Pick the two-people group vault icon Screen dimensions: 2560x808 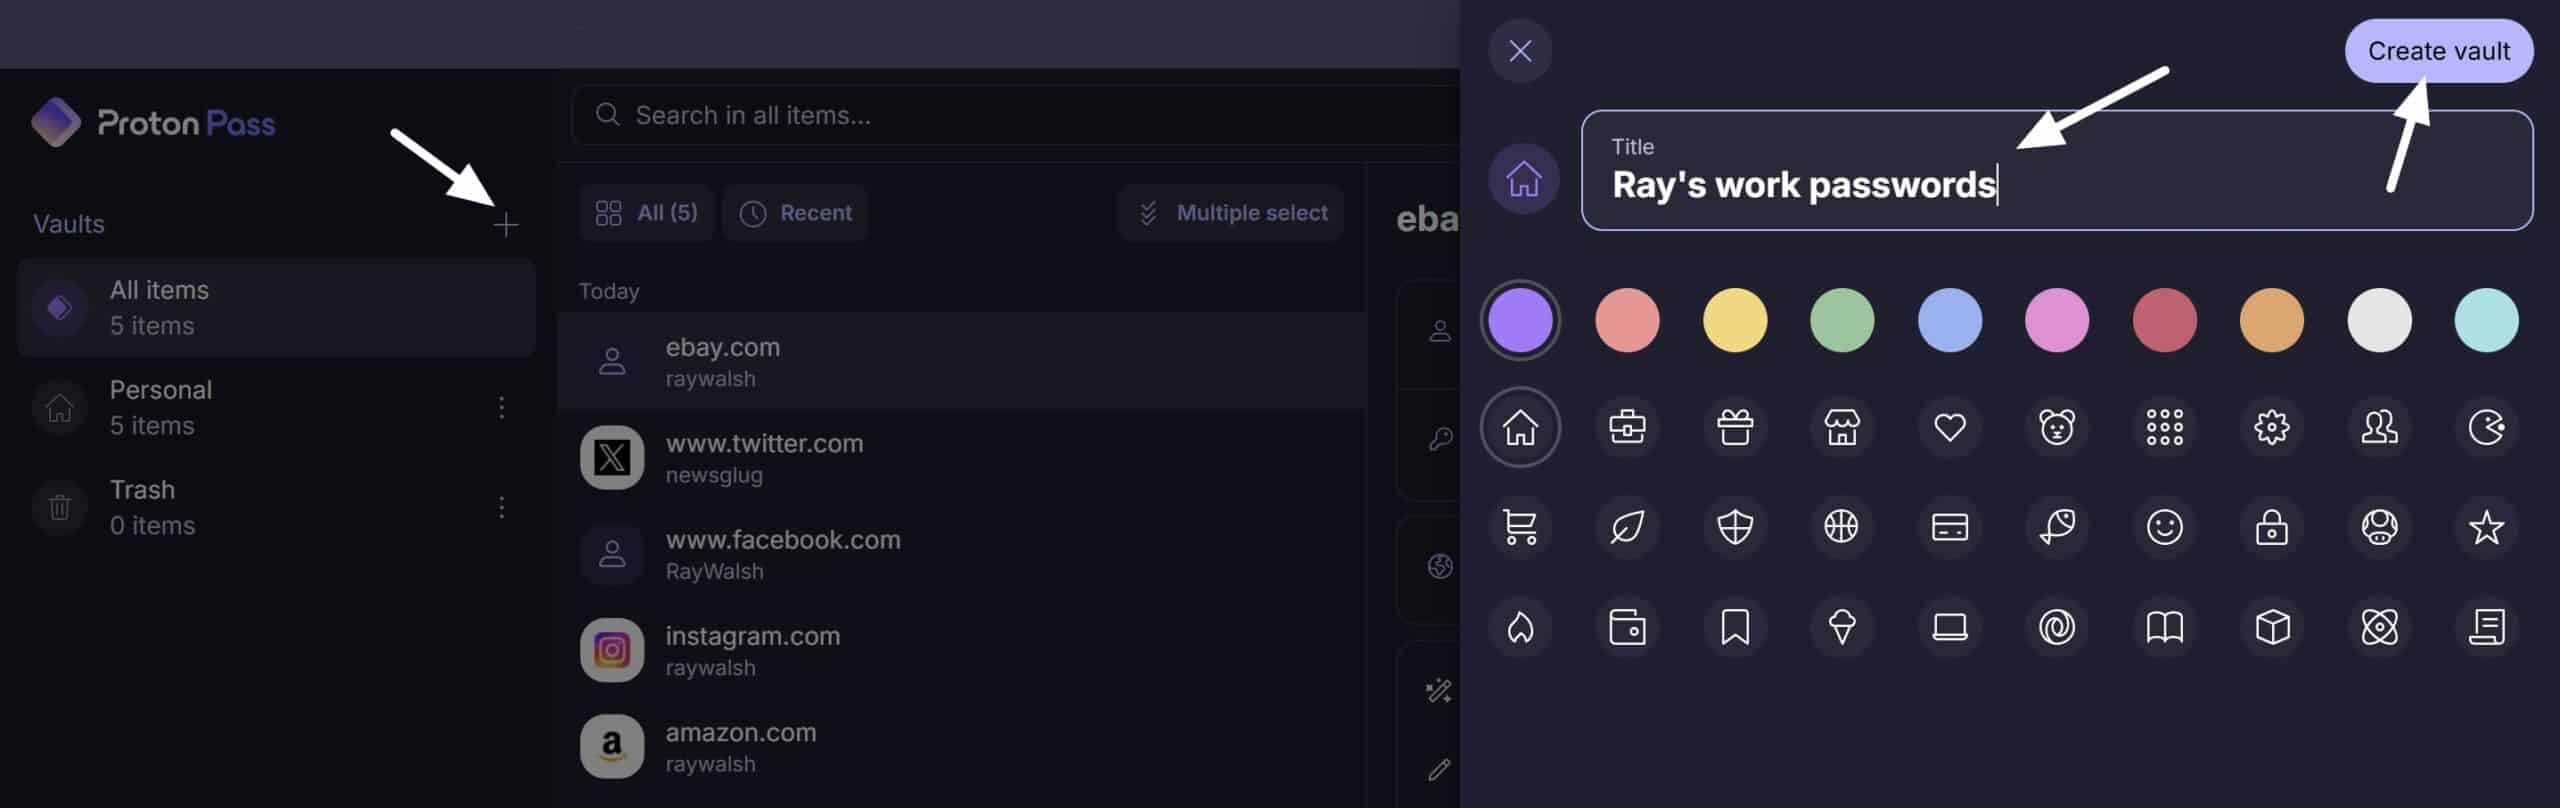[2380, 427]
